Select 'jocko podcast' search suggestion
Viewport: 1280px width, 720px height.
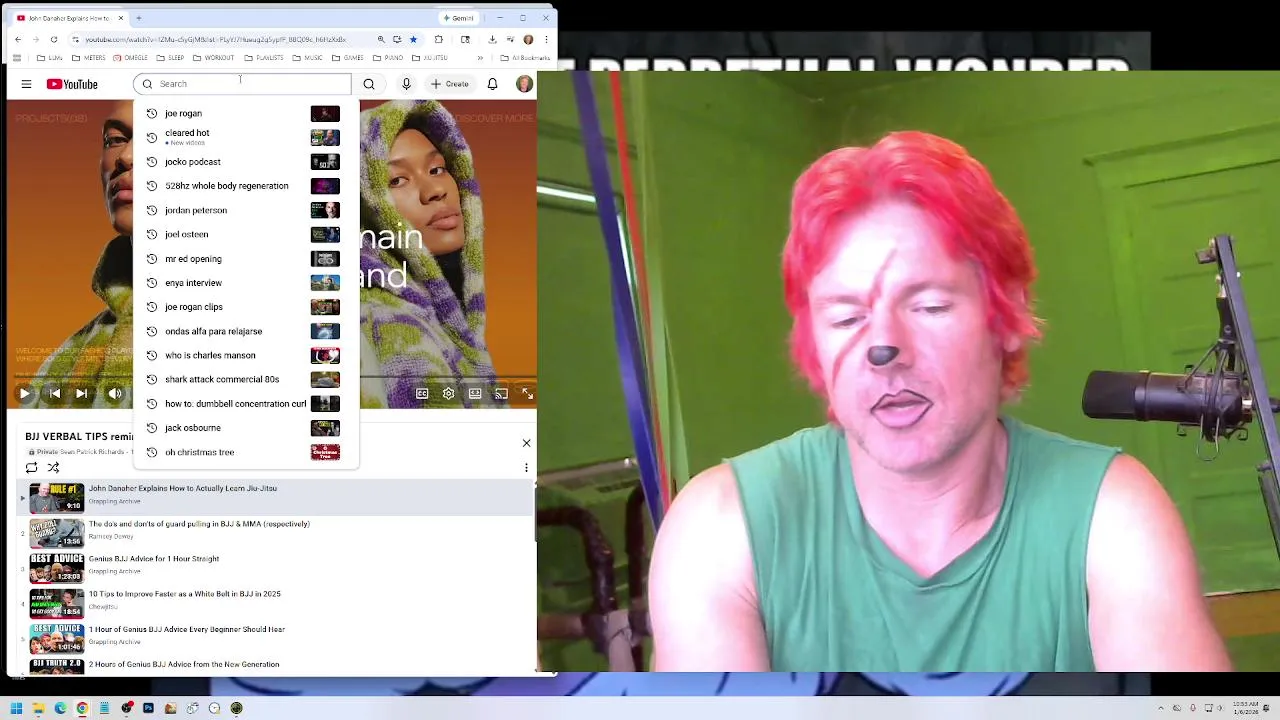click(x=246, y=162)
